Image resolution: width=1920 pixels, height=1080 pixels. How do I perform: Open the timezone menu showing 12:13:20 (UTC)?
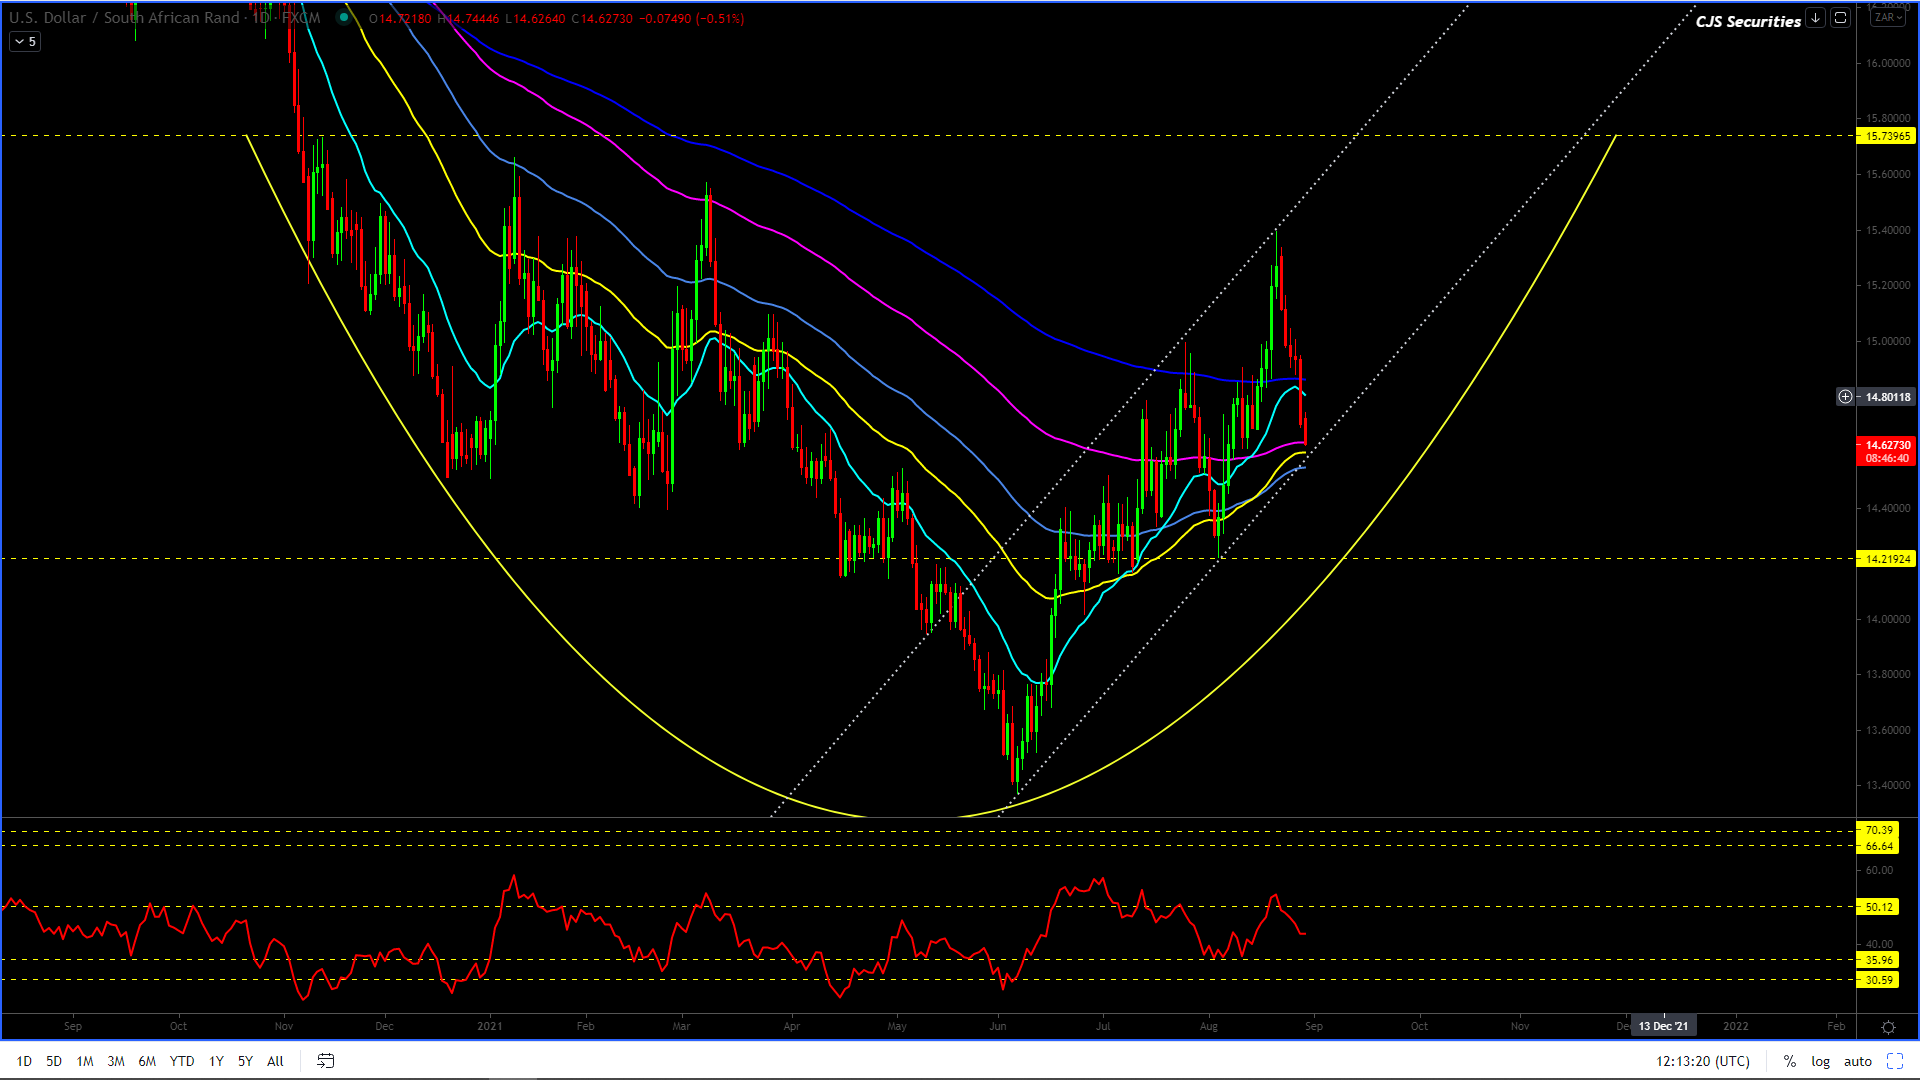point(1702,1061)
